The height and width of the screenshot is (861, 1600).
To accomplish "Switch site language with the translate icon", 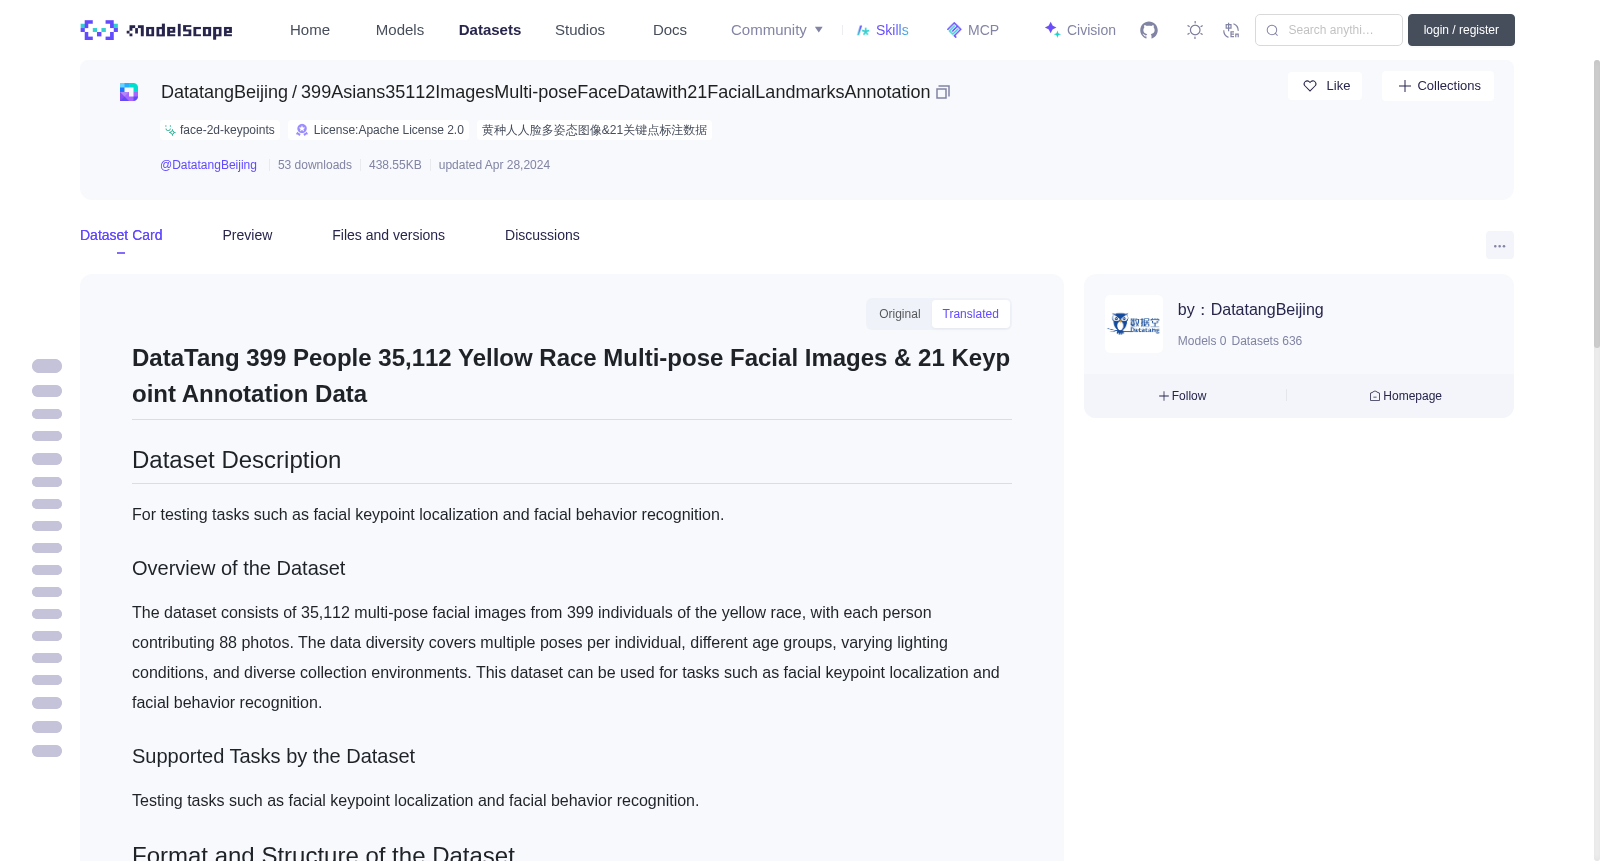I will (x=1231, y=30).
